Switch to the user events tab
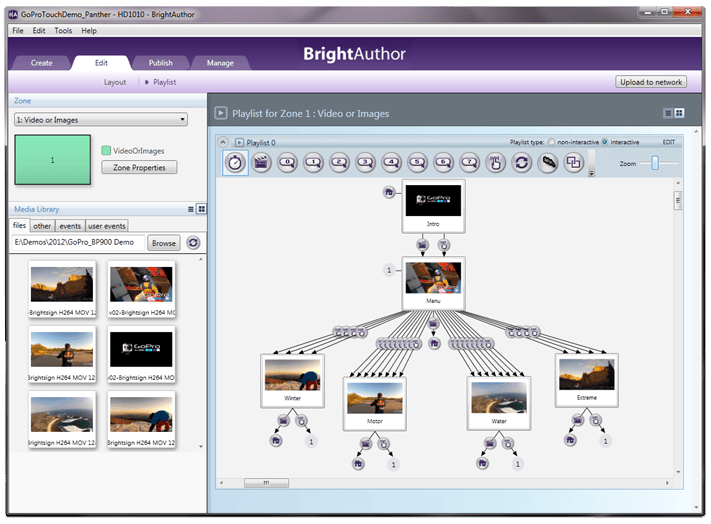Screen dimensions: 711x524 pos(107,226)
